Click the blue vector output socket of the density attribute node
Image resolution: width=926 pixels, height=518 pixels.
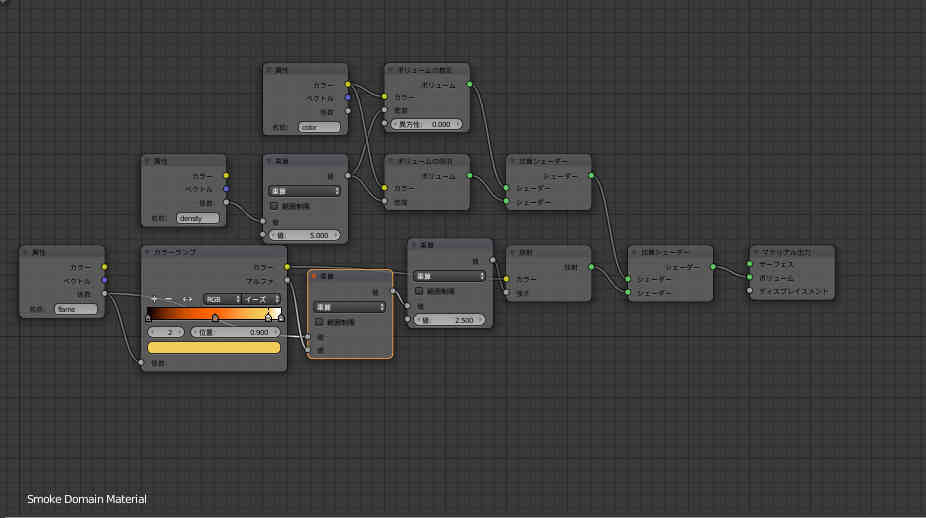pos(226,188)
